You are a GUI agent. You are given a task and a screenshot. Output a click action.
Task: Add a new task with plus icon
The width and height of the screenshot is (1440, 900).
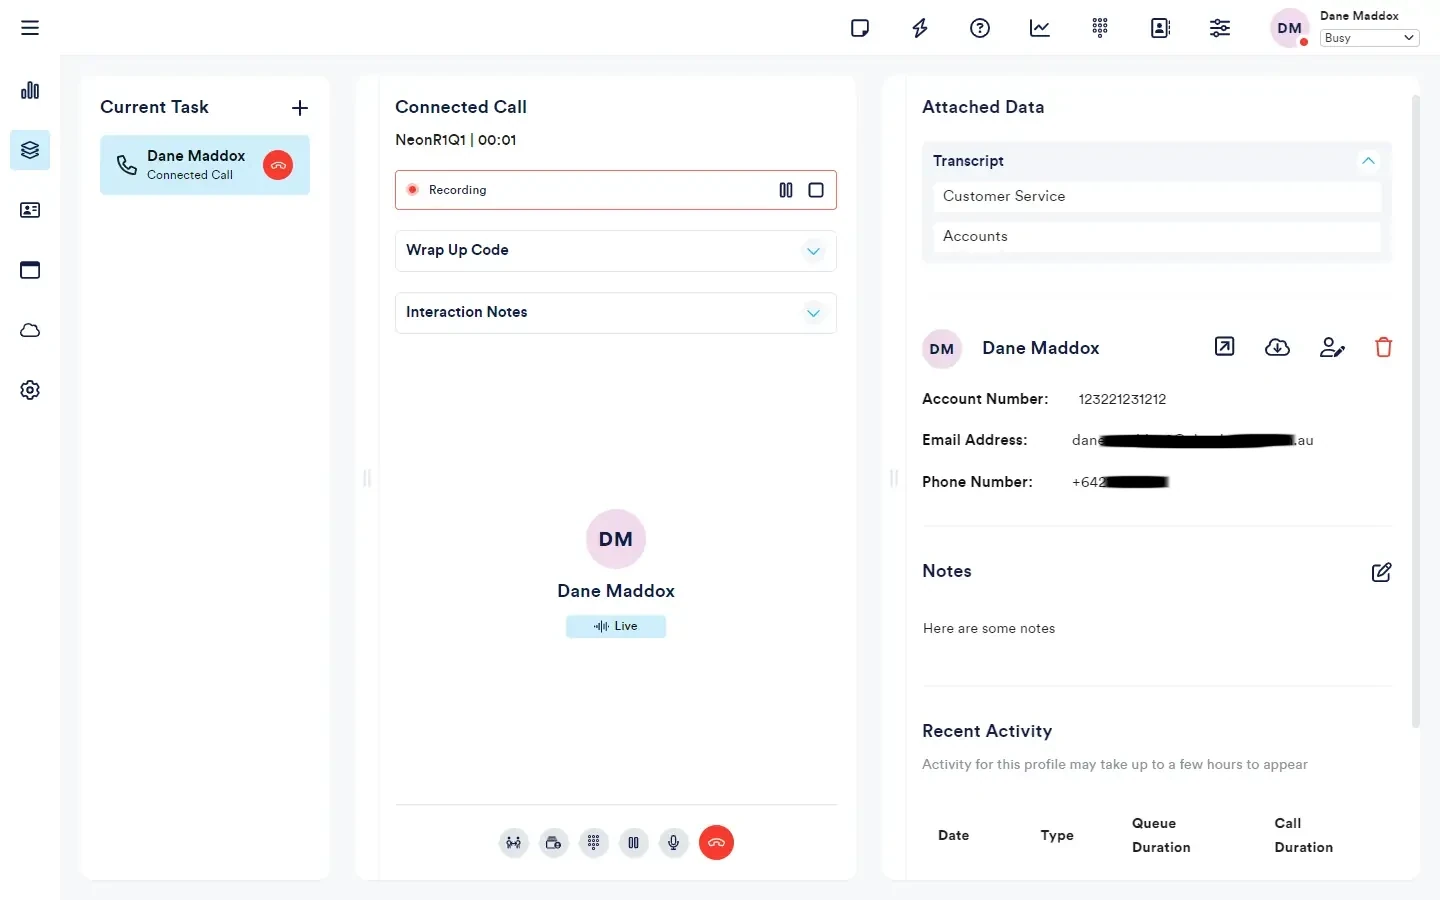[x=300, y=108]
